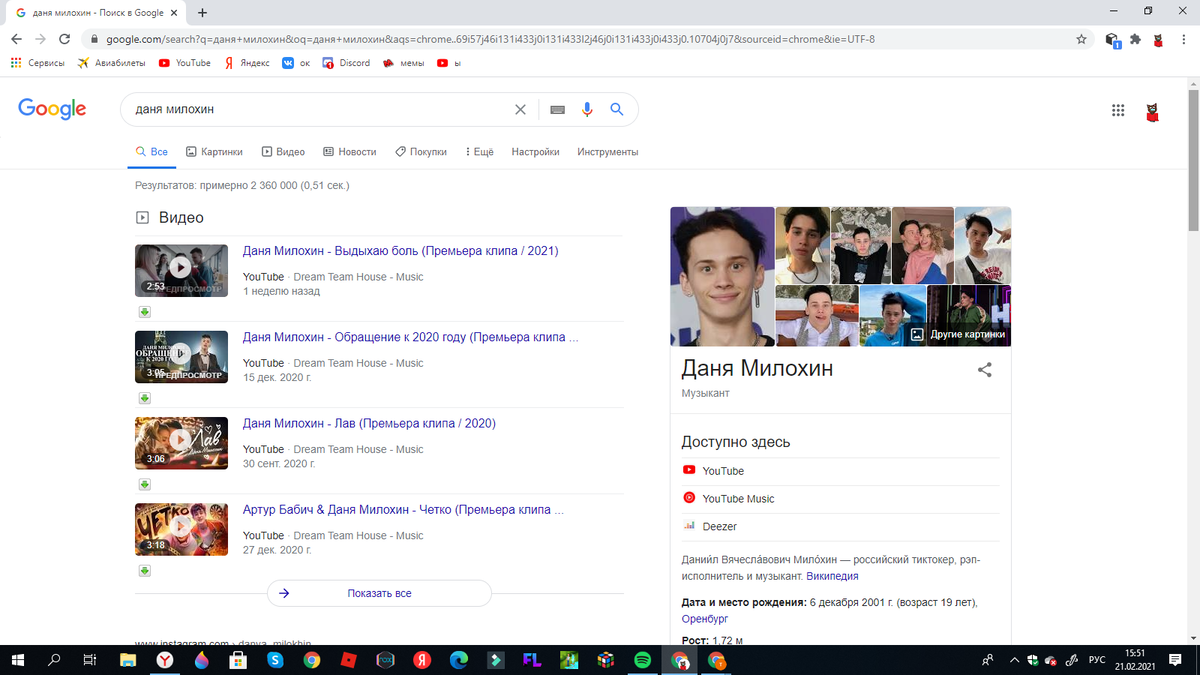This screenshot has width=1200, height=675.
Task: Open the YouTube bookmark in bookmarks bar
Action: [185, 63]
